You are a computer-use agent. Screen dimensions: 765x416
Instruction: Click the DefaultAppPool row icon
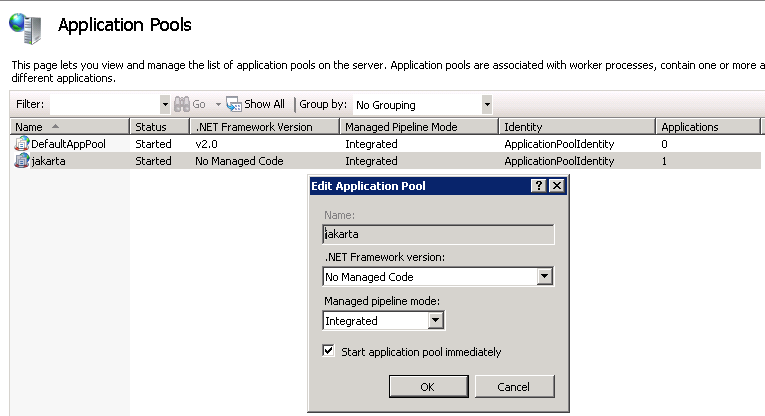tap(21, 144)
